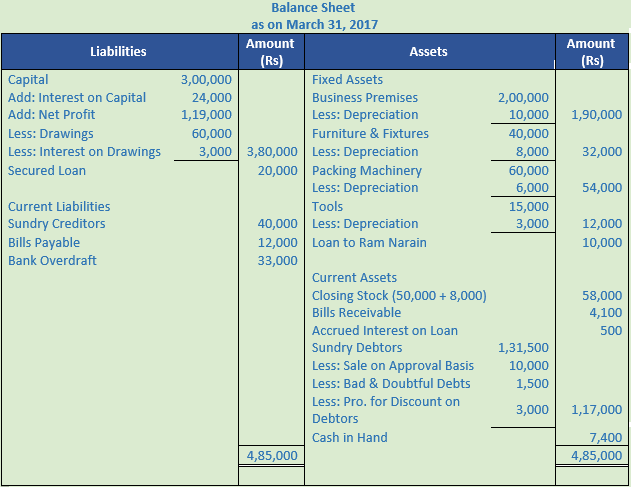Click the 'Tools' row label
The image size is (631, 487).
tap(328, 206)
